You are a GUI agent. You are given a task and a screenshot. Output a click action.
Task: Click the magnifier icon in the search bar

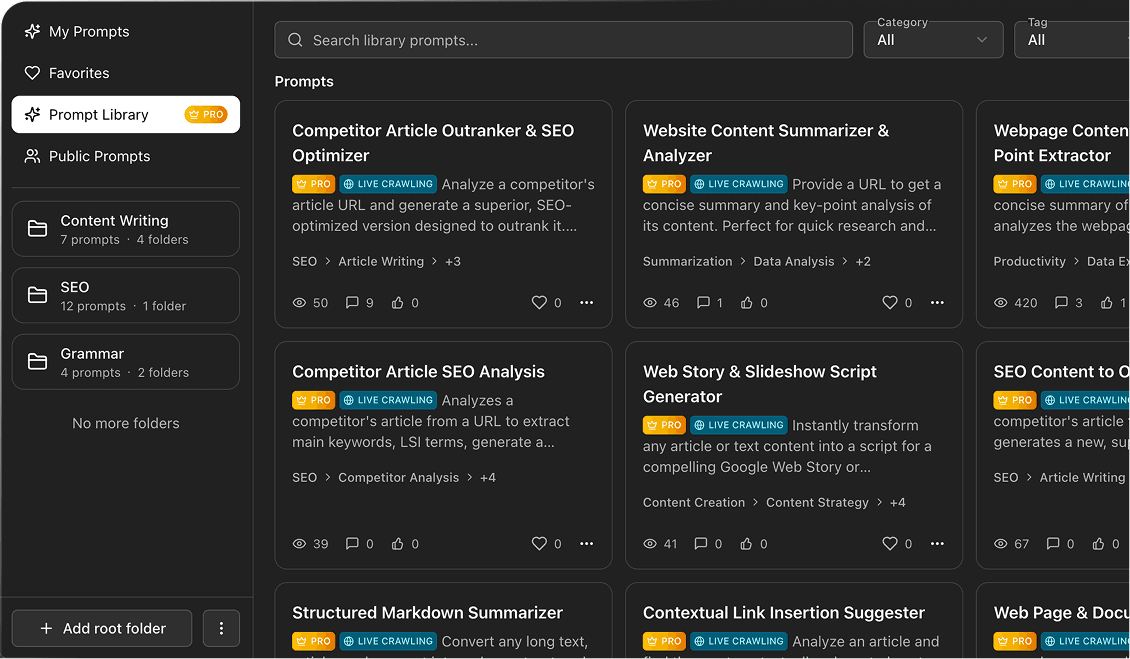coord(295,40)
